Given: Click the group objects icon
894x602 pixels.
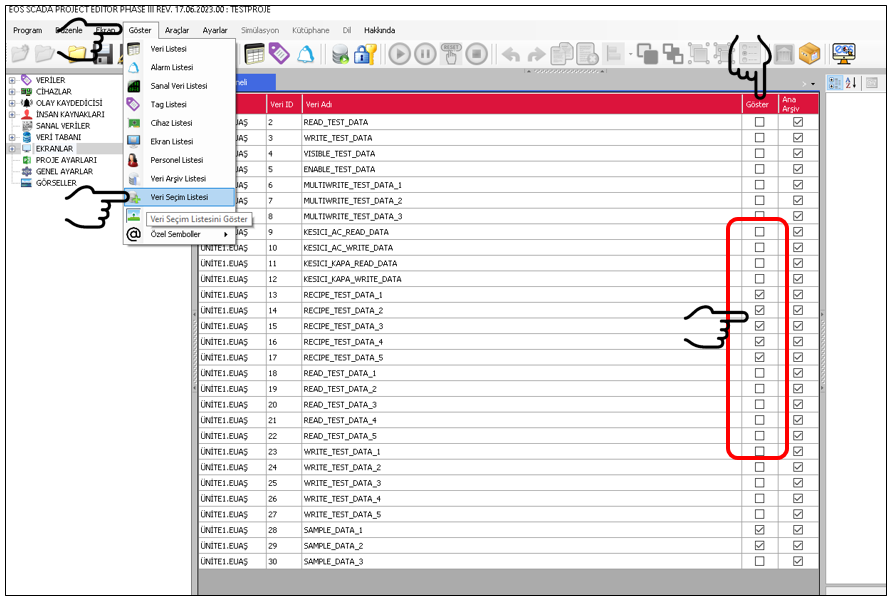Looking at the screenshot, I should 698,54.
